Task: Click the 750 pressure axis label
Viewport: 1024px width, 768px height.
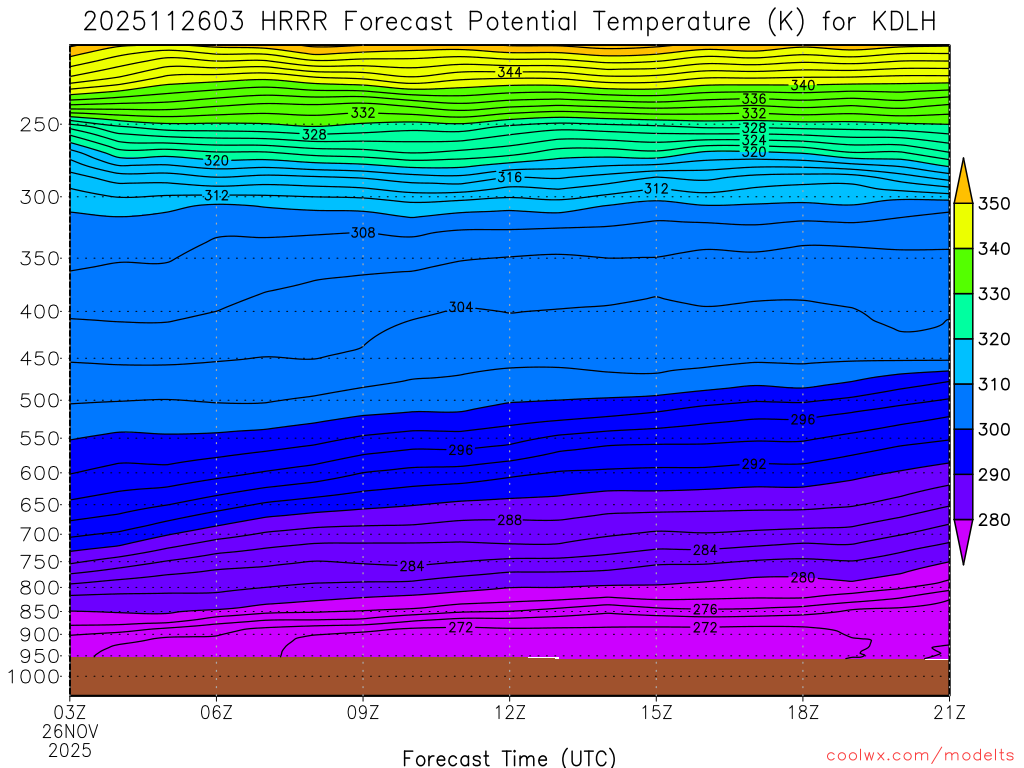Action: pos(40,562)
